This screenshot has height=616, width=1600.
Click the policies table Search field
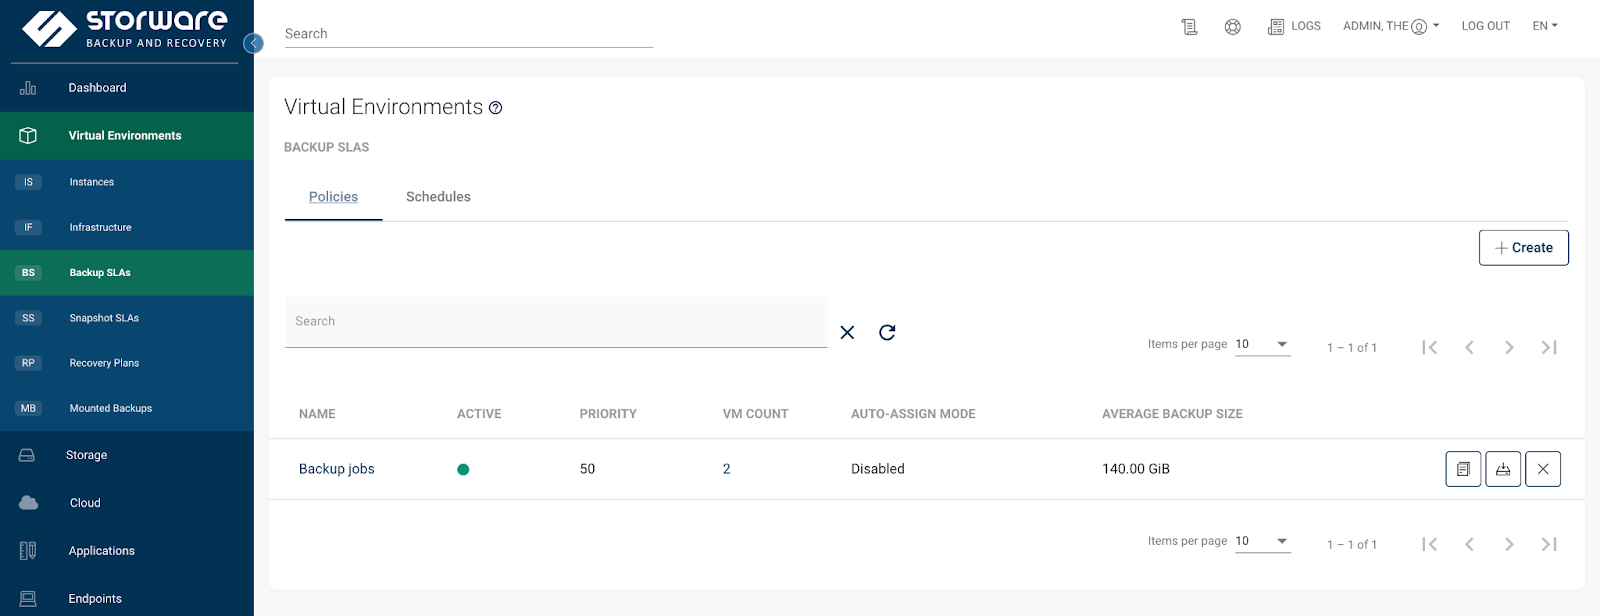click(x=556, y=322)
